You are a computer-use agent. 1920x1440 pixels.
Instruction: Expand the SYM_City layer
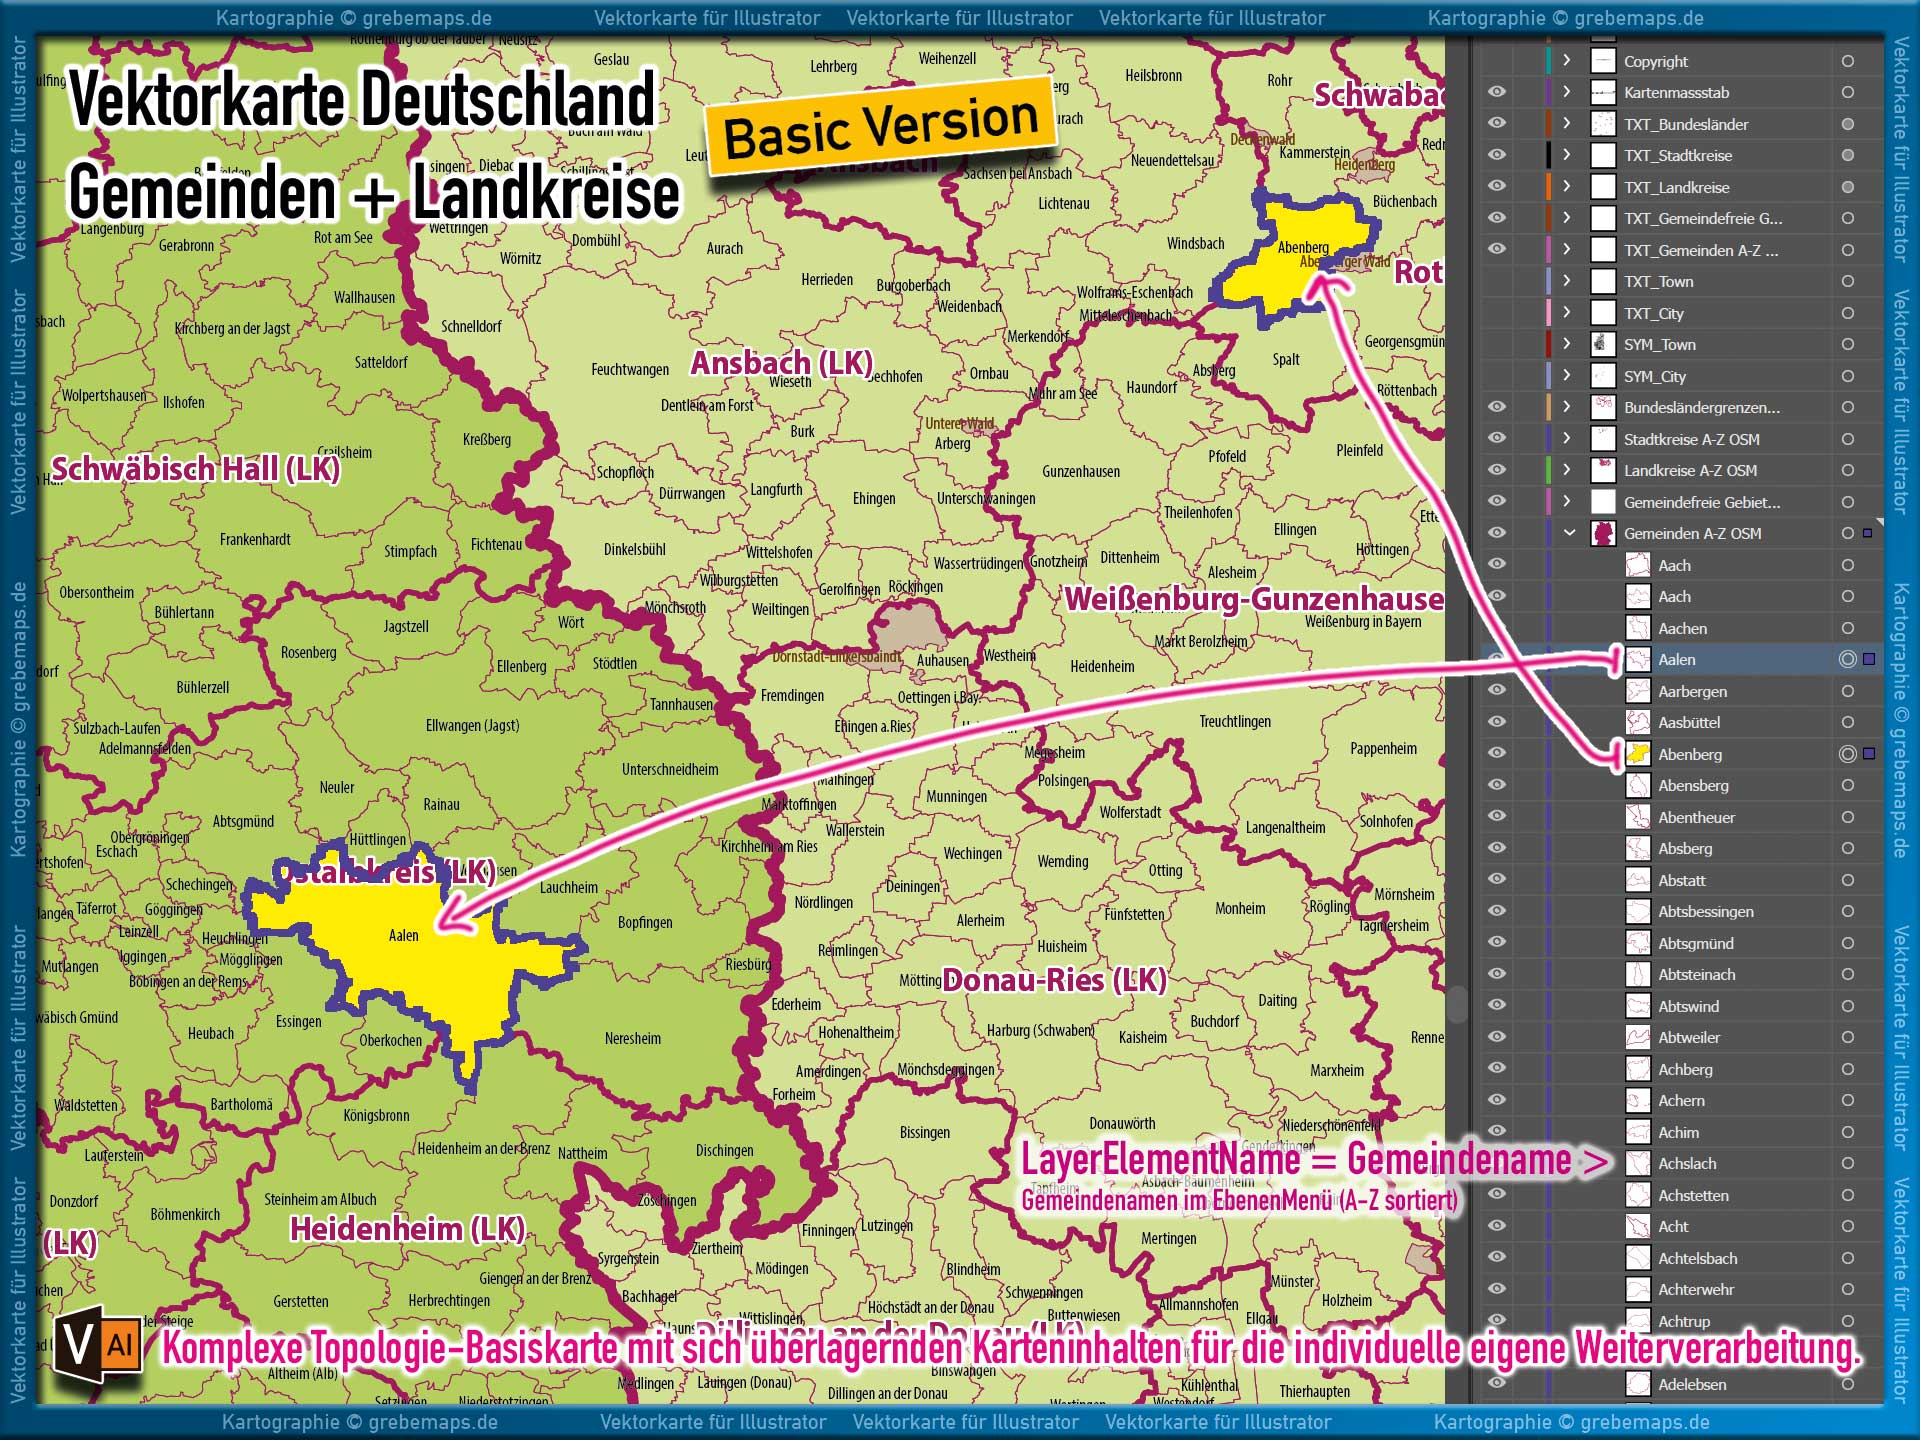point(1567,376)
